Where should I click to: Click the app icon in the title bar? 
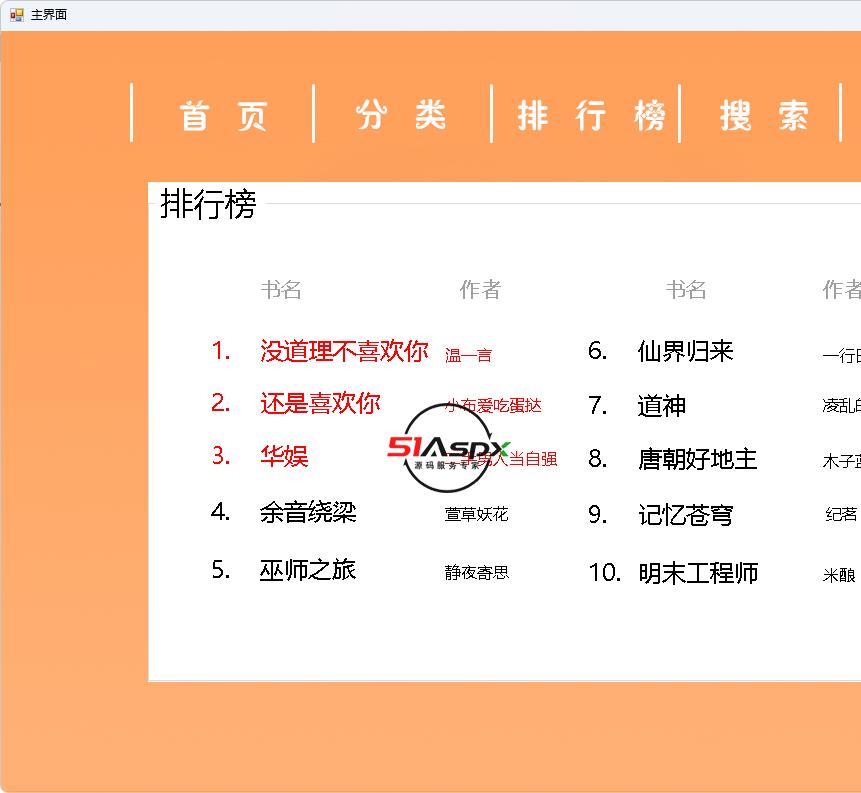point(16,15)
